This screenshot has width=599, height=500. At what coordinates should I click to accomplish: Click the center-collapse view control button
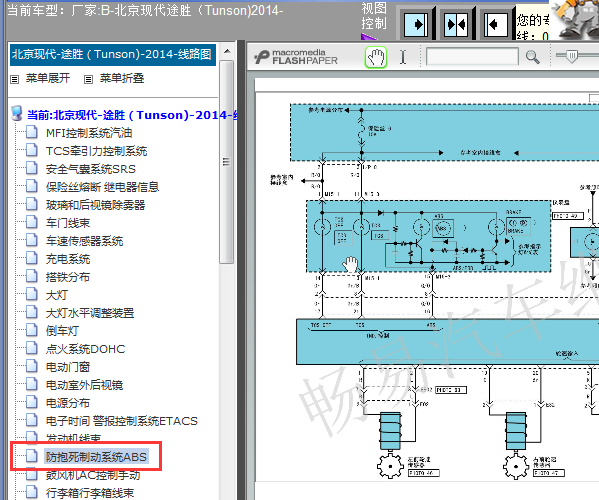click(456, 25)
